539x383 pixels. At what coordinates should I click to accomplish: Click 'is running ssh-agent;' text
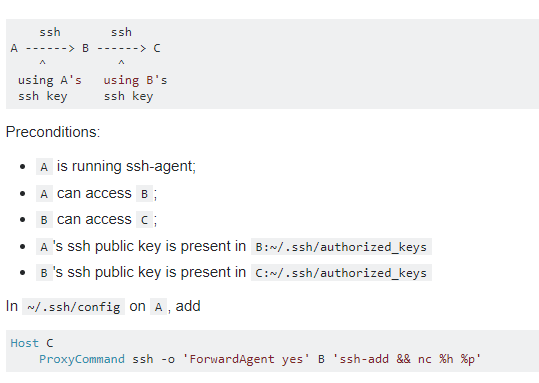pyautogui.click(x=126, y=166)
